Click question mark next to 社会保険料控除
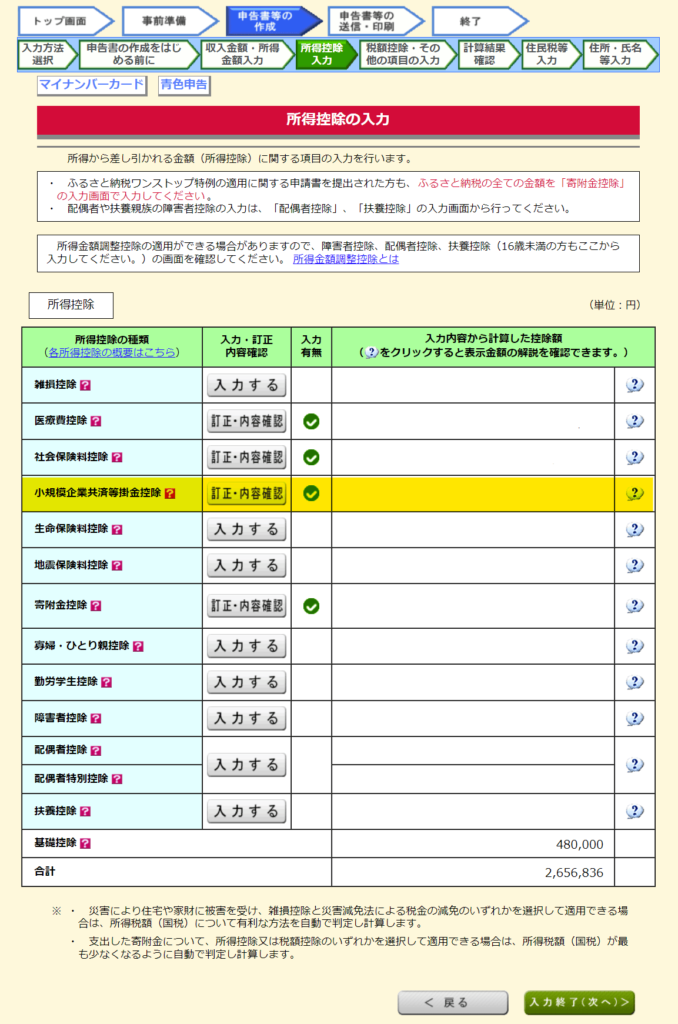The width and height of the screenshot is (678, 1024). click(117, 457)
